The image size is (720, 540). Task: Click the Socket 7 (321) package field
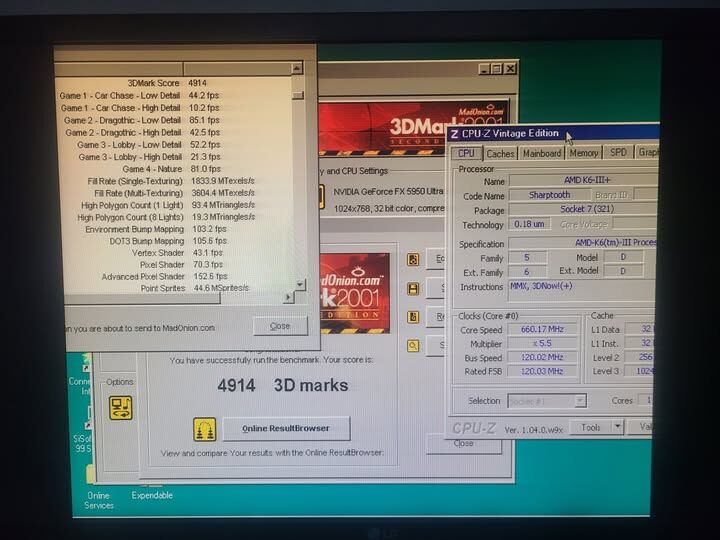click(583, 209)
